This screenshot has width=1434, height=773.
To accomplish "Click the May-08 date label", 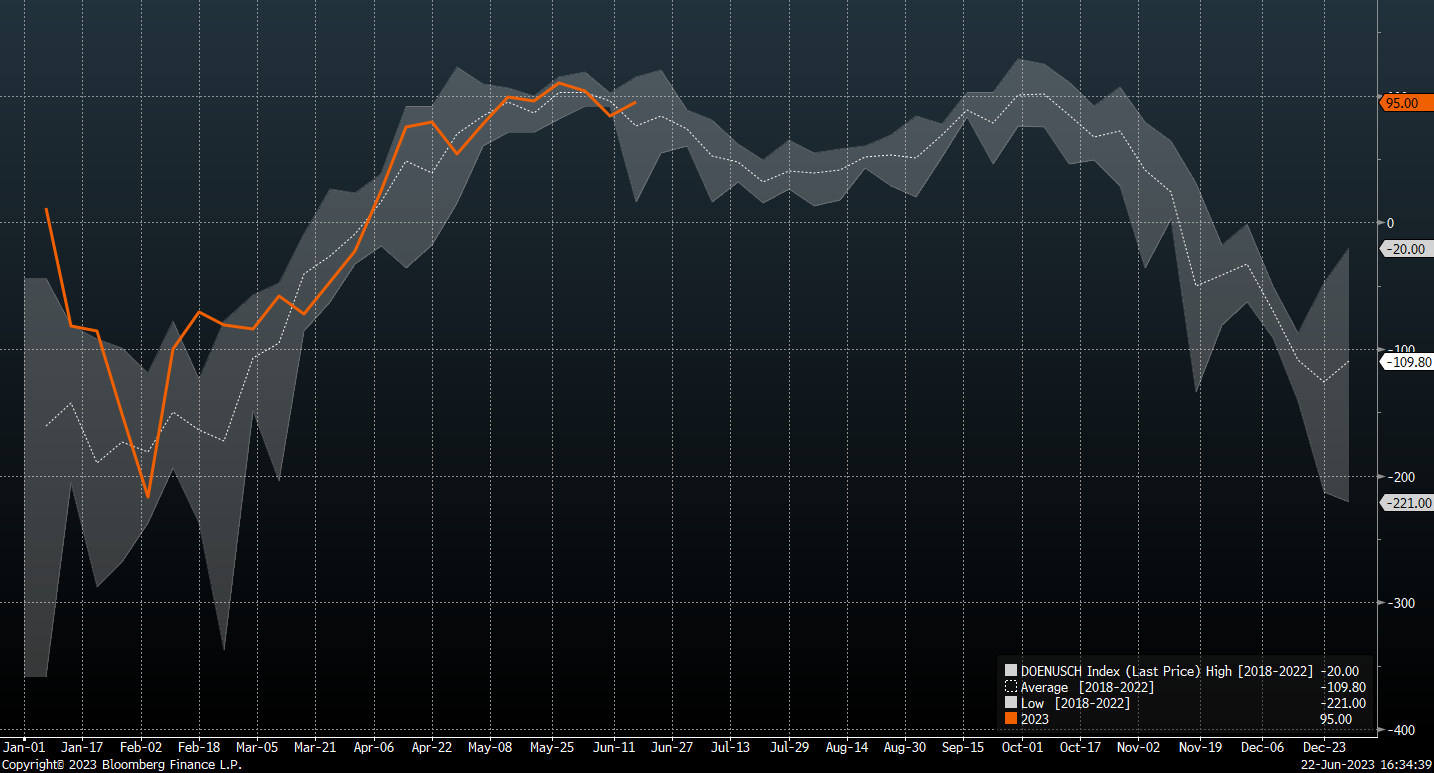I will tap(490, 747).
